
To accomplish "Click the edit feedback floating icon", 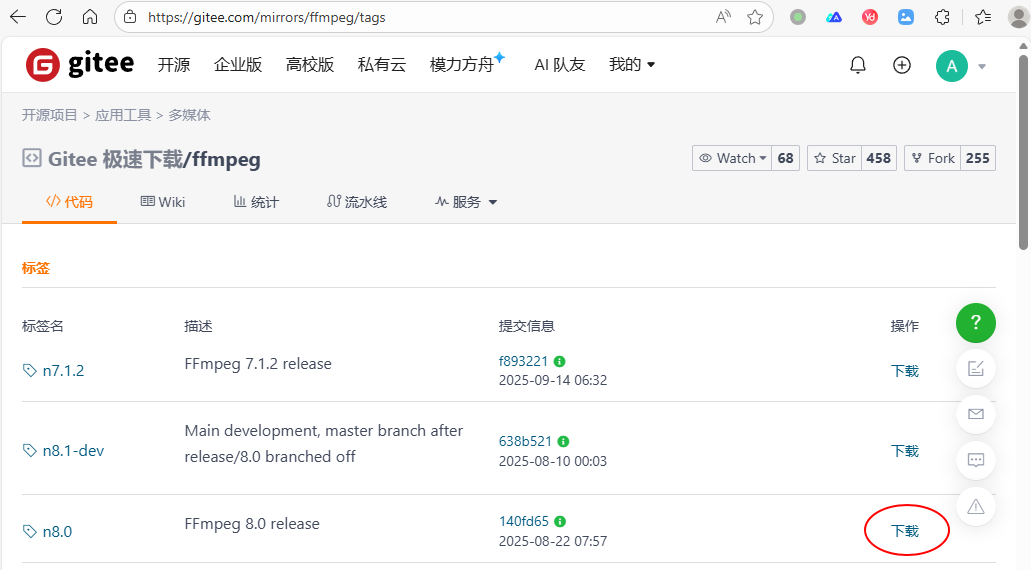I will (x=976, y=369).
